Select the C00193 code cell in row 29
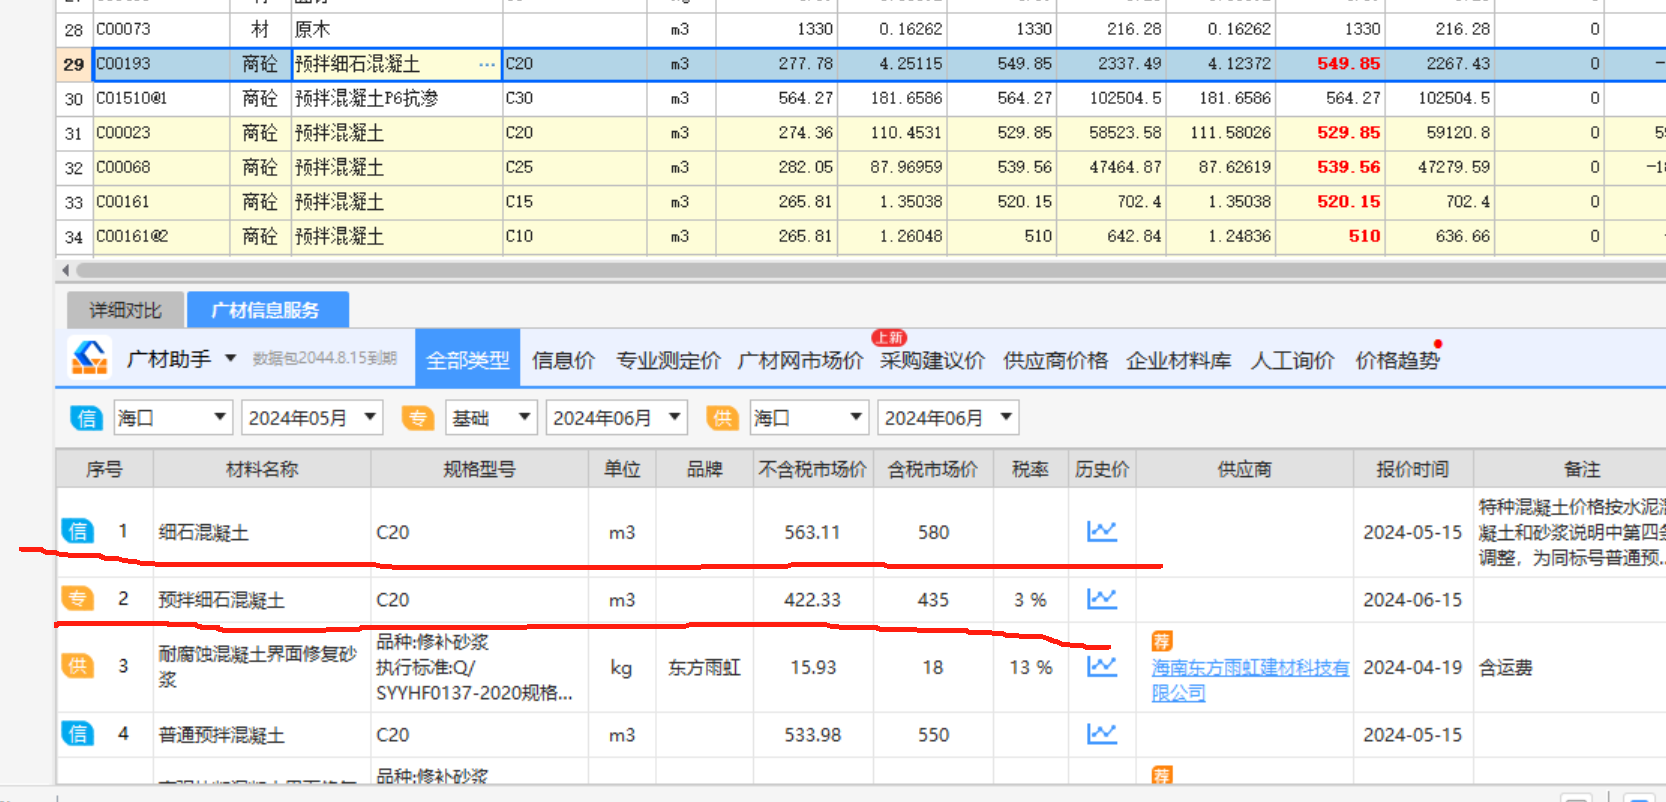 (160, 64)
